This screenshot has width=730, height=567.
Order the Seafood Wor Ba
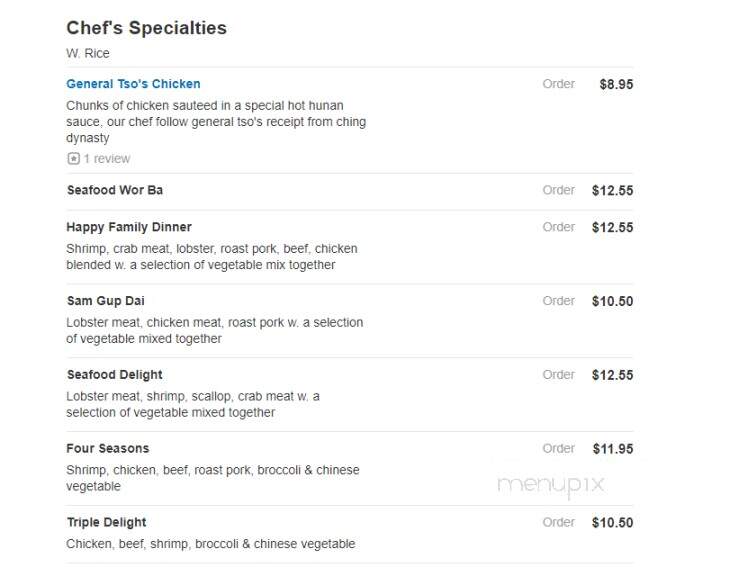coord(558,190)
